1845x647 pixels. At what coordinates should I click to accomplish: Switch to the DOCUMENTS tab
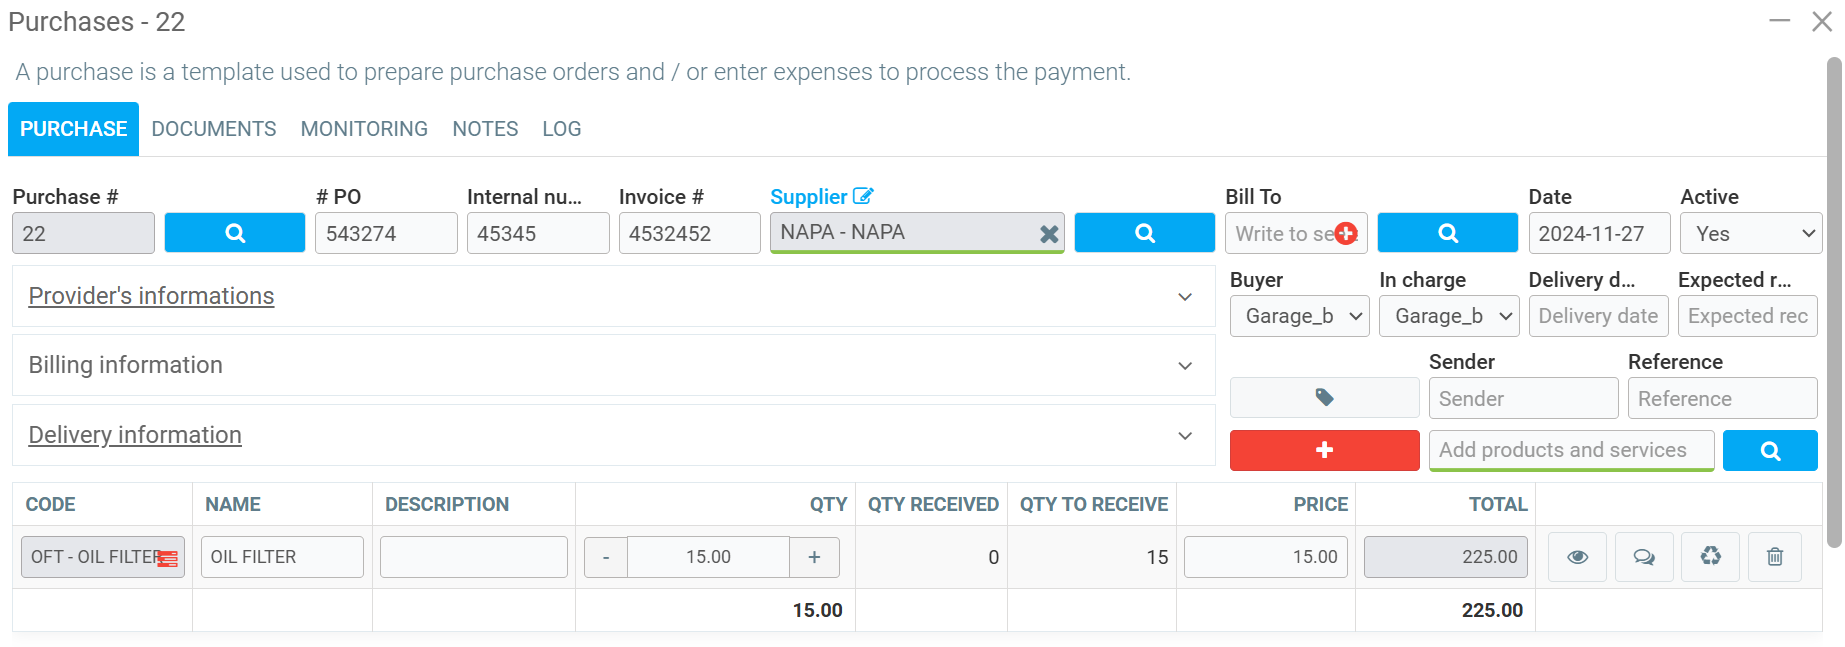pyautogui.click(x=214, y=129)
